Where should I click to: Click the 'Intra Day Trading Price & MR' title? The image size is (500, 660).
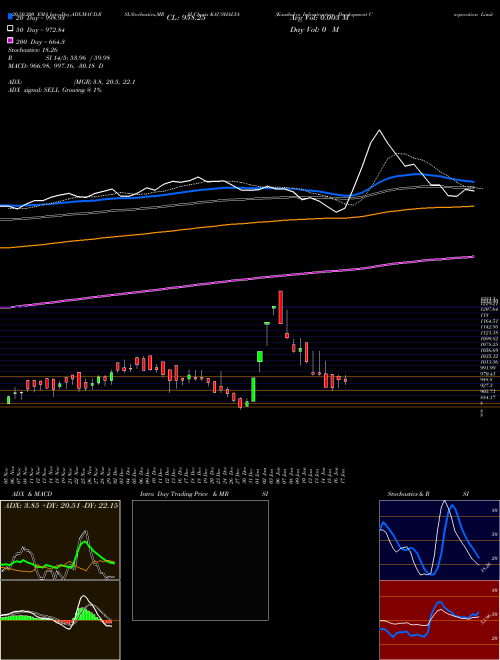coord(184,494)
